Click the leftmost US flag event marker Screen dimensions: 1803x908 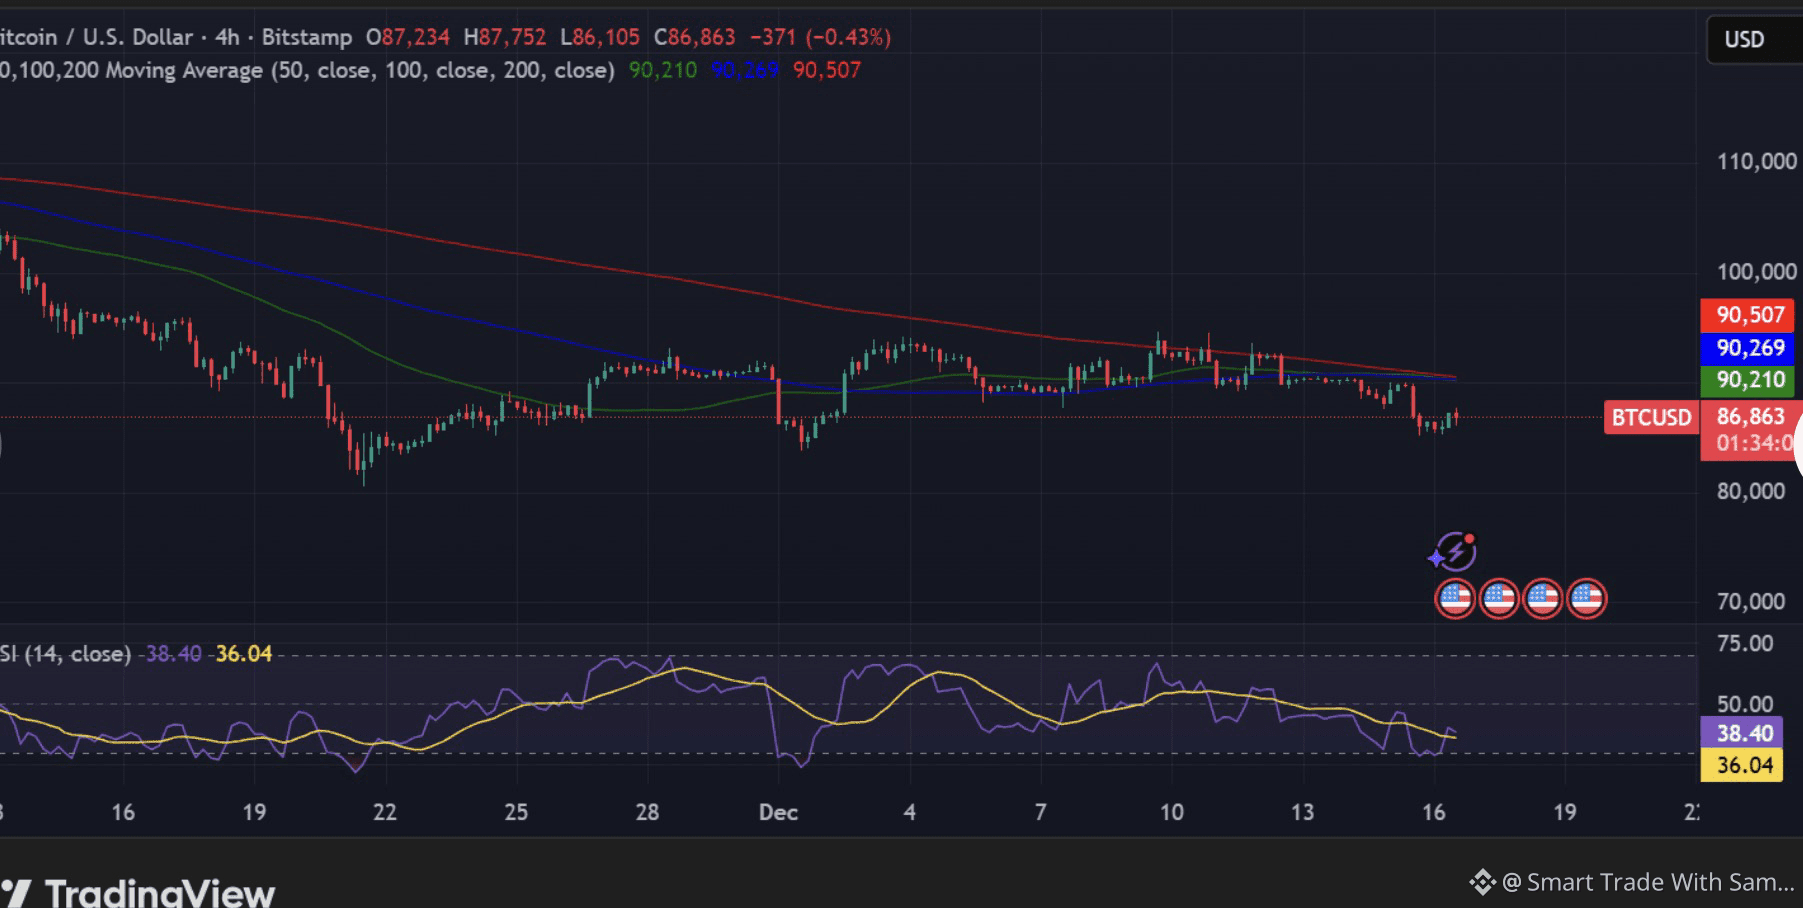click(1455, 599)
